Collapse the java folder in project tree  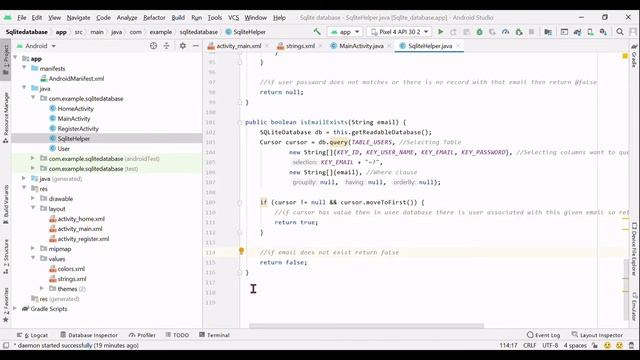coord(24,88)
